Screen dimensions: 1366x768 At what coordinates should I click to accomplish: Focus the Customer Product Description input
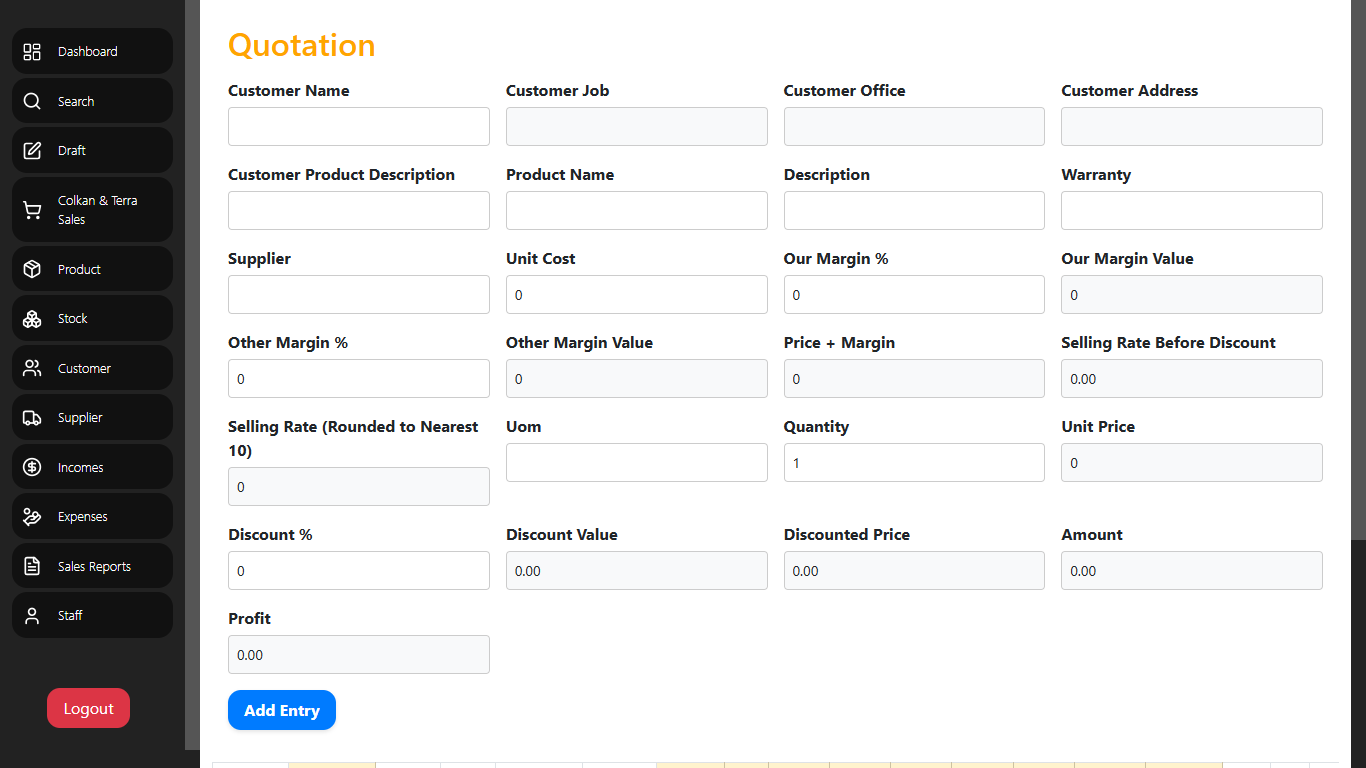[x=359, y=211]
